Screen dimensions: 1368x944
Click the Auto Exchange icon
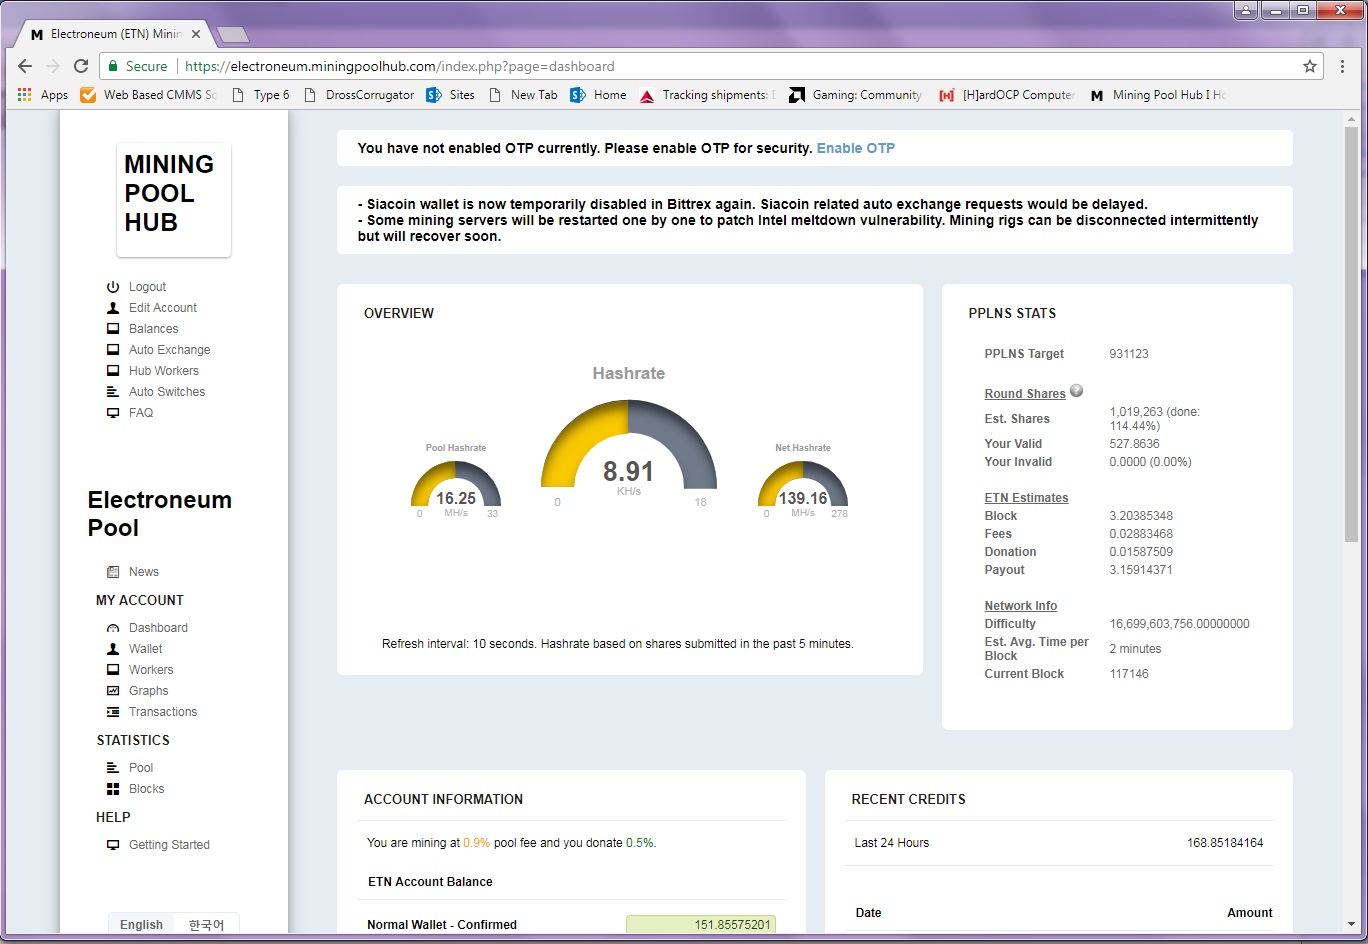point(113,350)
